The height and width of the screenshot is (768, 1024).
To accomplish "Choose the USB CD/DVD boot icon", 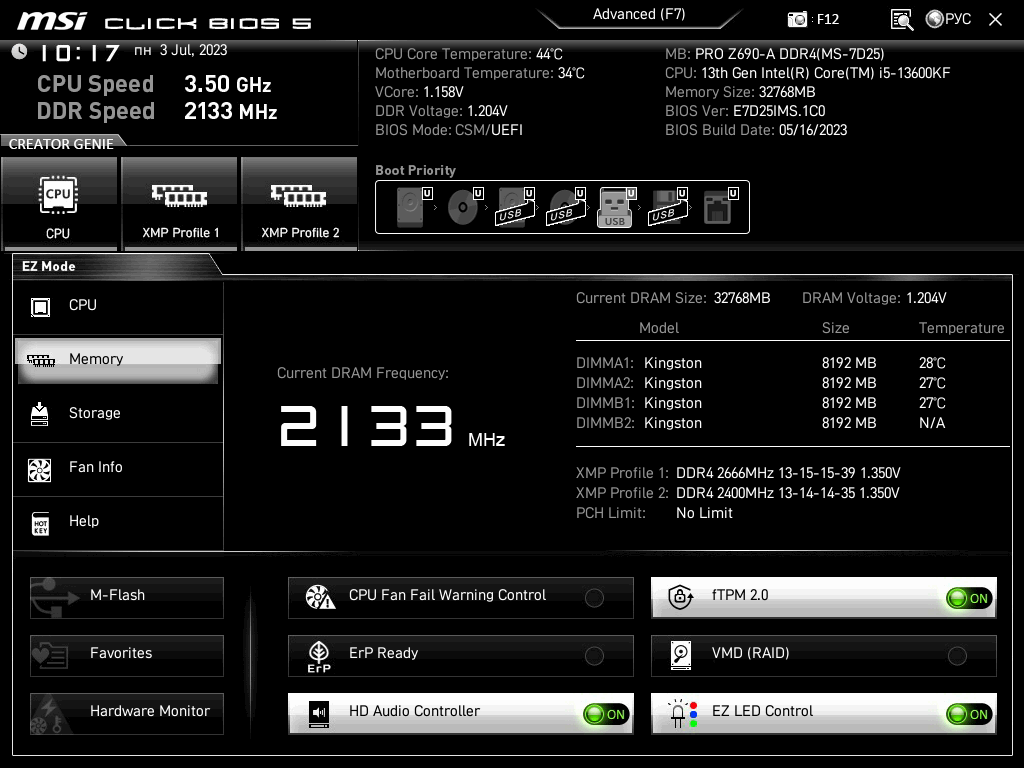I will [x=565, y=206].
